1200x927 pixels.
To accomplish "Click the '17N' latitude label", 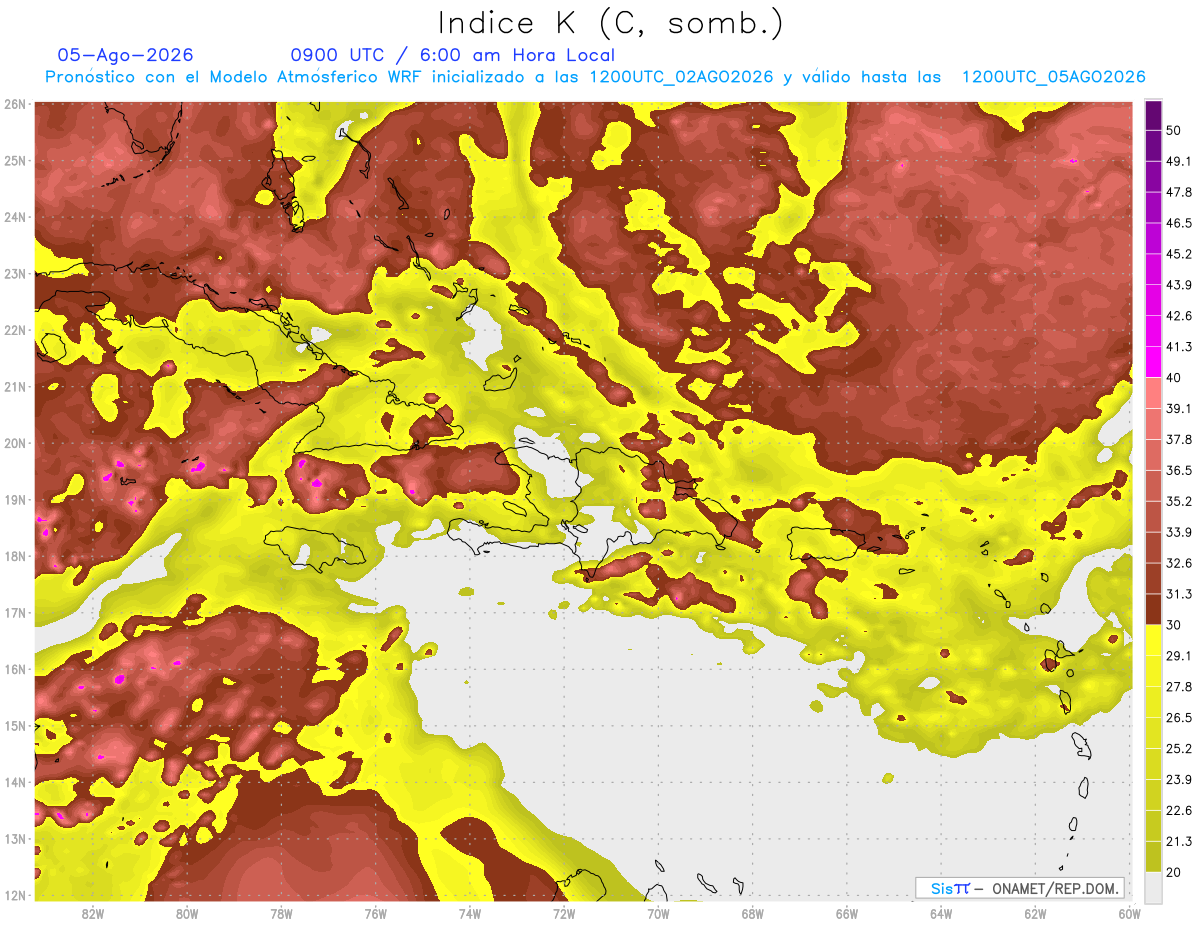I will 15,612.
